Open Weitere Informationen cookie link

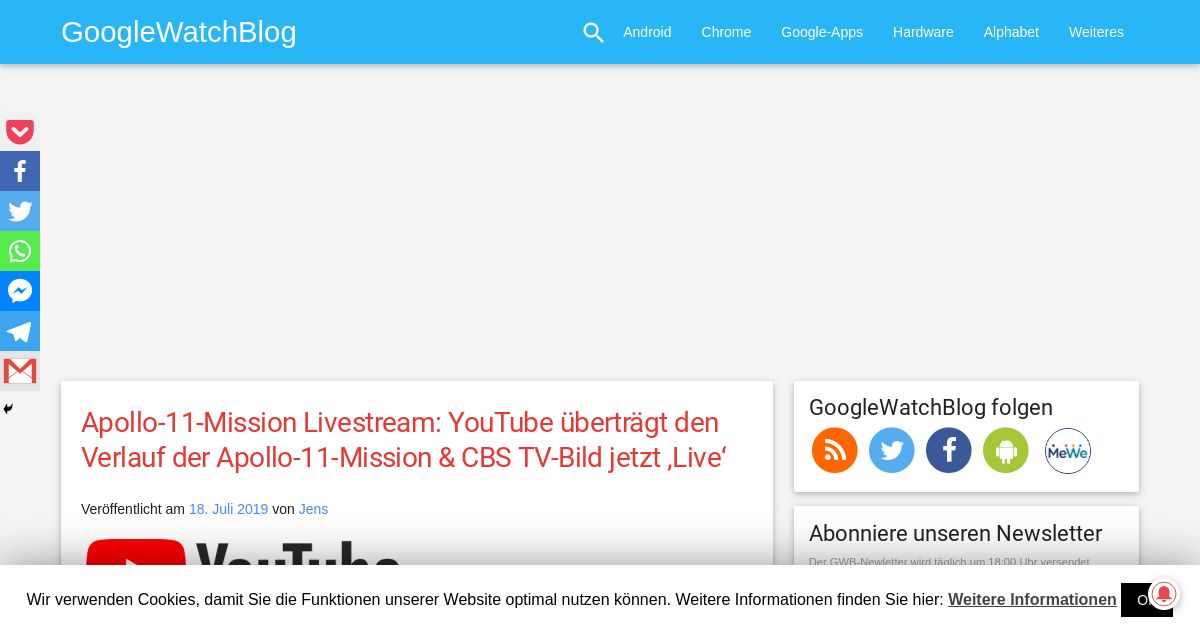[x=1032, y=600]
